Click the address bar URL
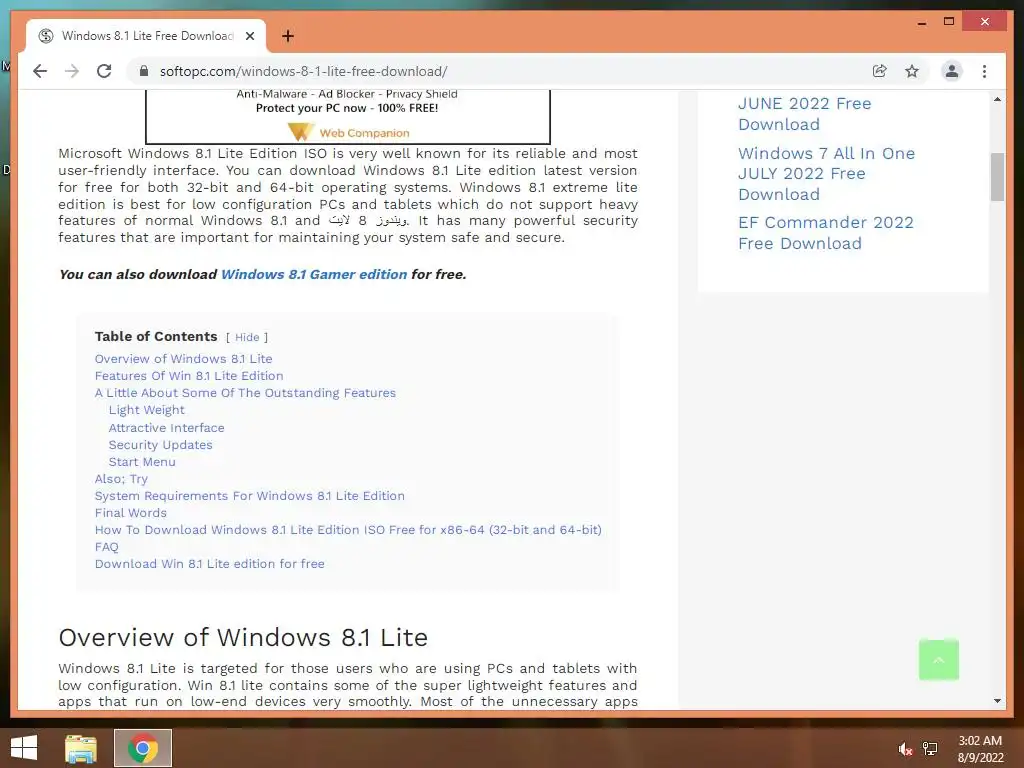 [x=304, y=71]
